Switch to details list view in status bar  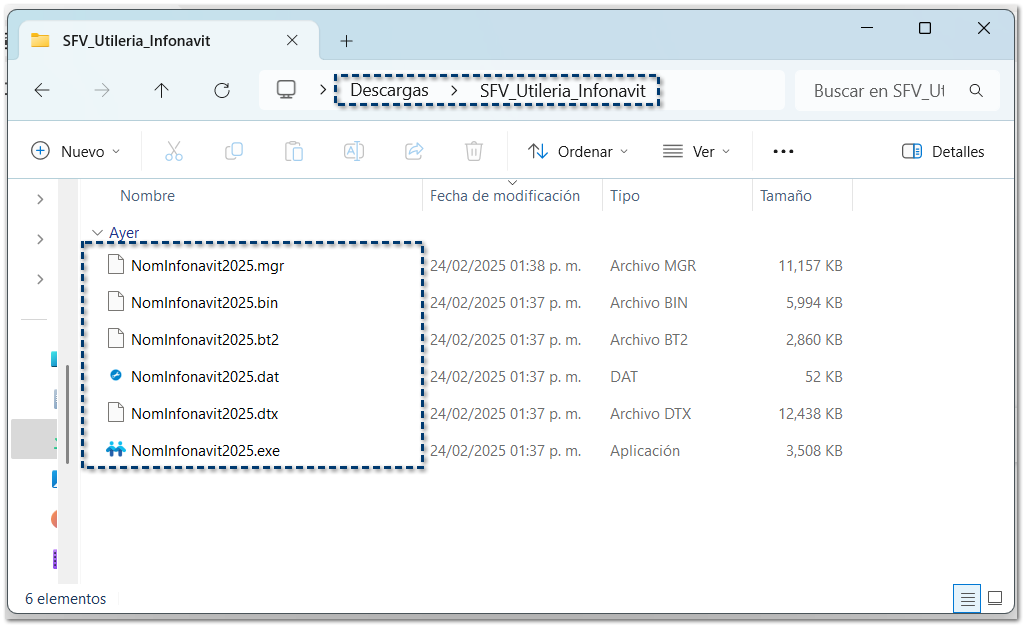click(x=967, y=599)
